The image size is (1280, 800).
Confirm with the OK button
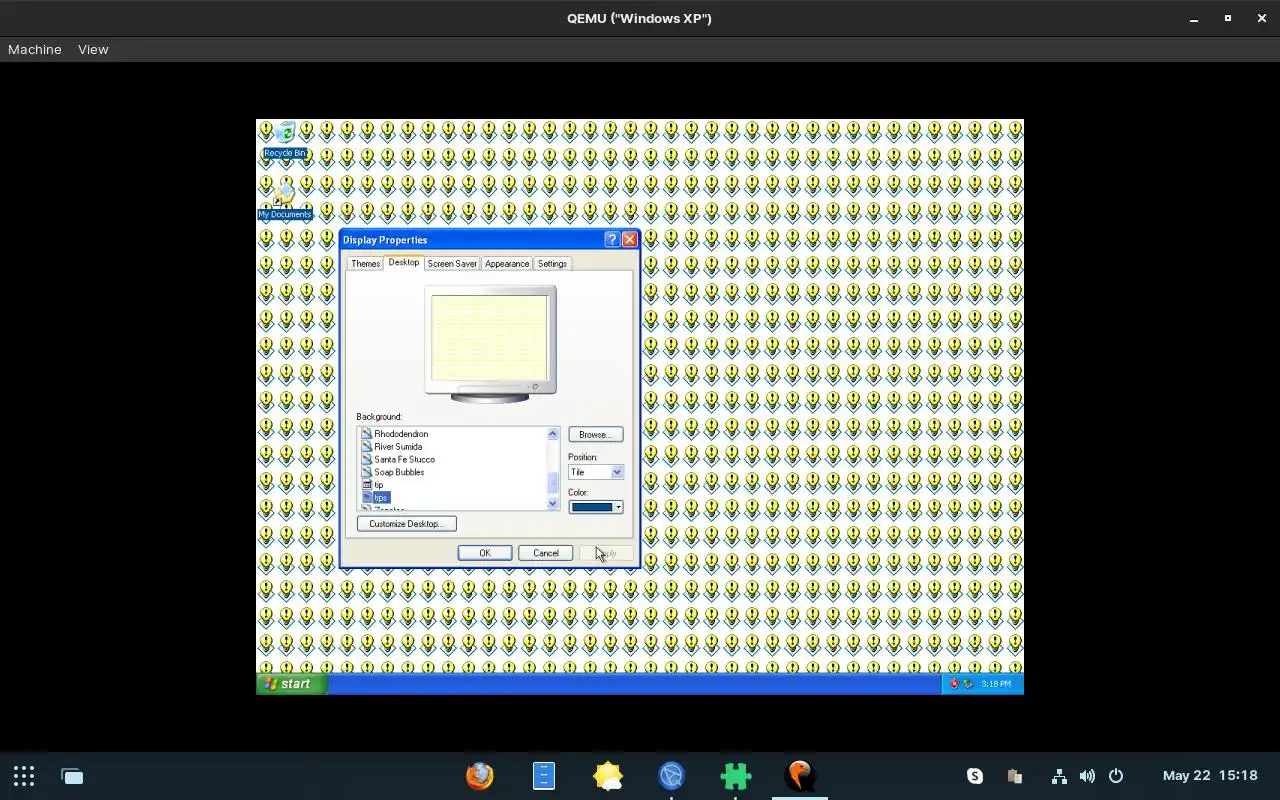pos(485,553)
